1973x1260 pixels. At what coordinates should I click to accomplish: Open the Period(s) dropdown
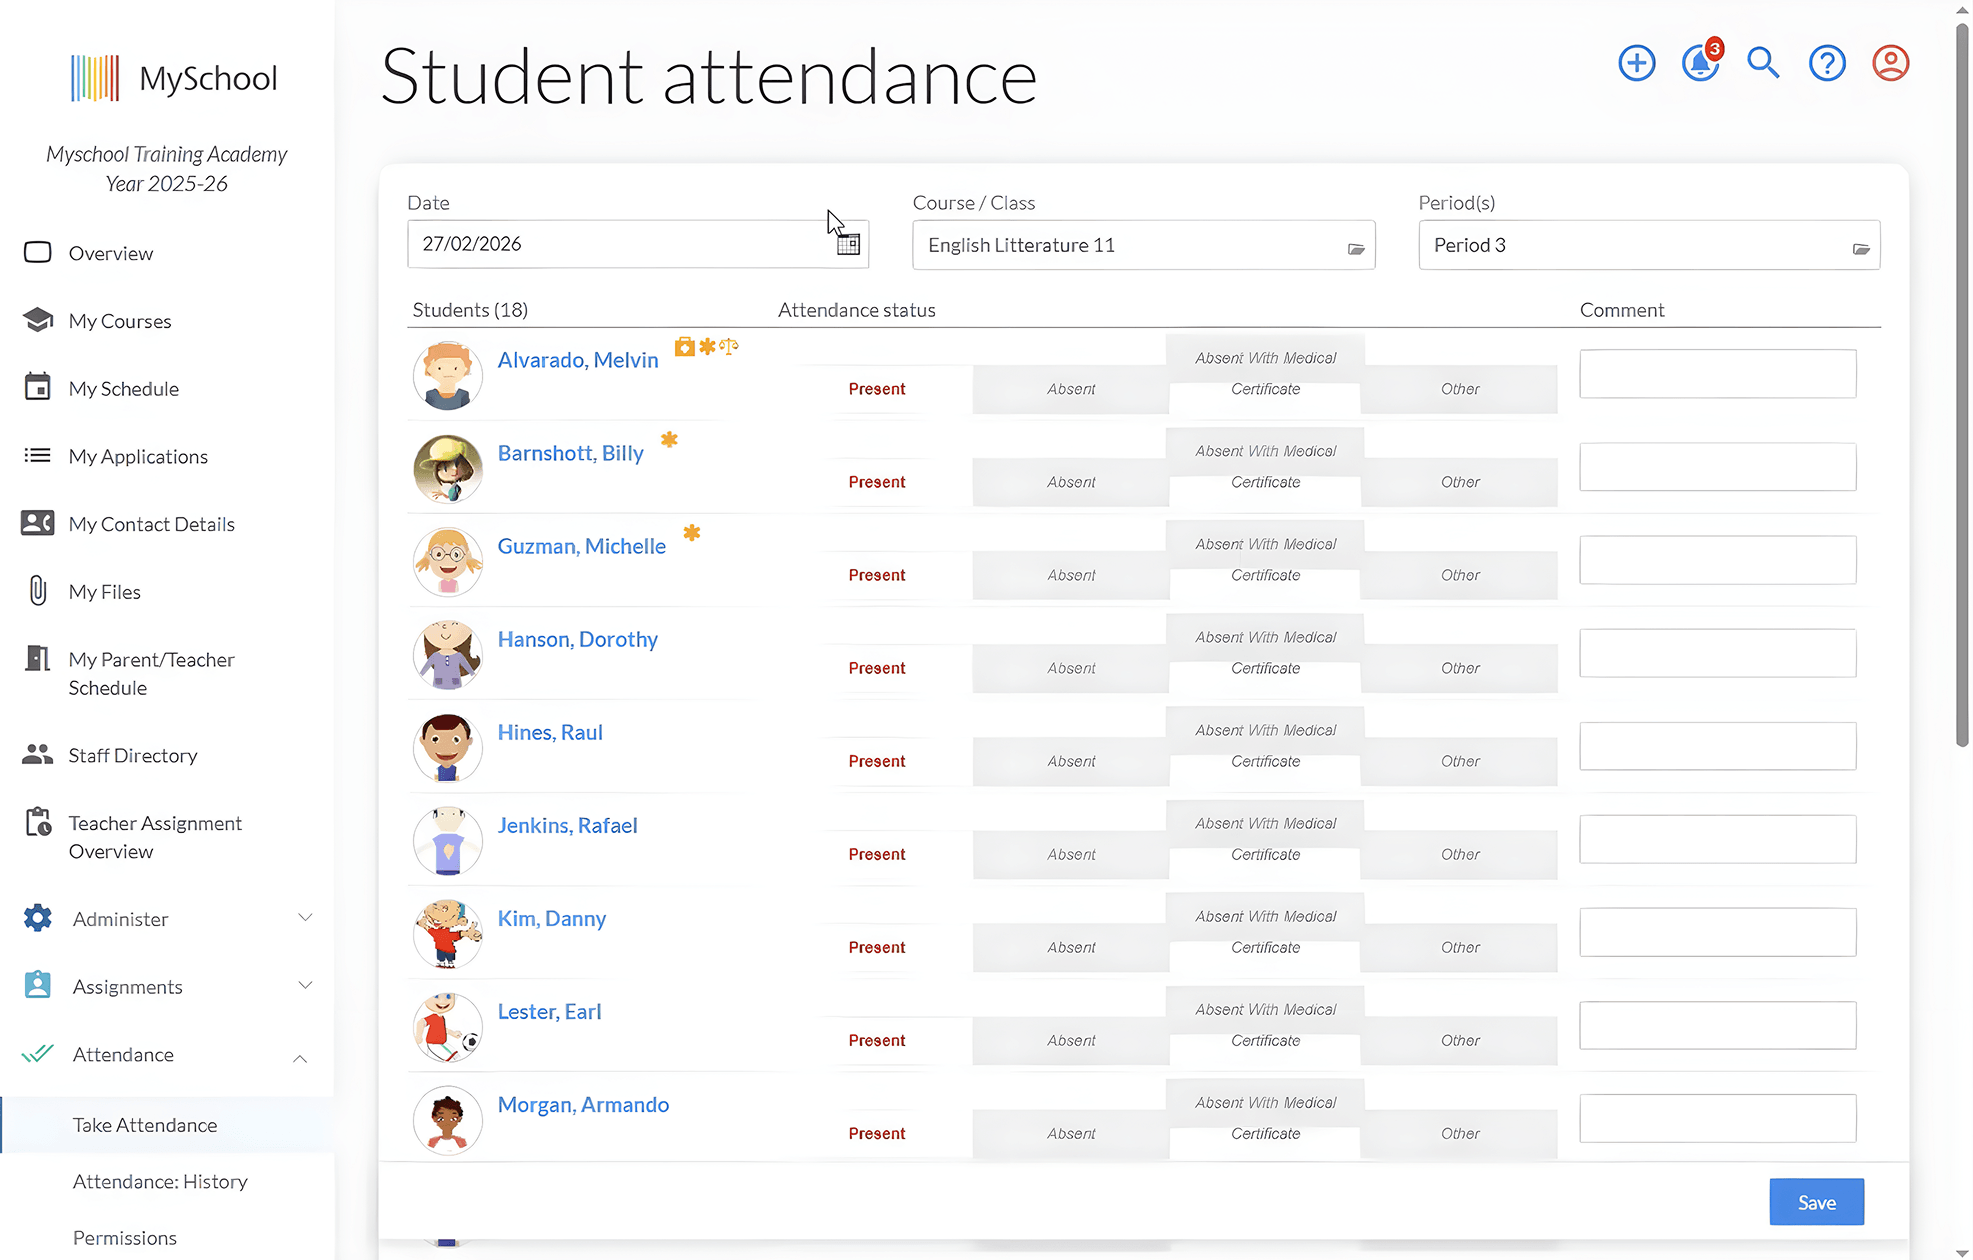click(x=1648, y=245)
